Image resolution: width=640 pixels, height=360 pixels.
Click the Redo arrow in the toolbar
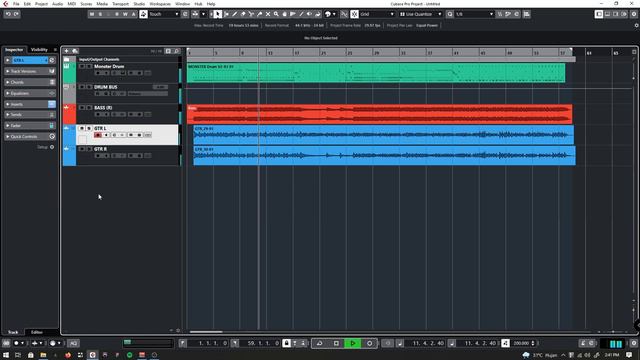(16, 14)
